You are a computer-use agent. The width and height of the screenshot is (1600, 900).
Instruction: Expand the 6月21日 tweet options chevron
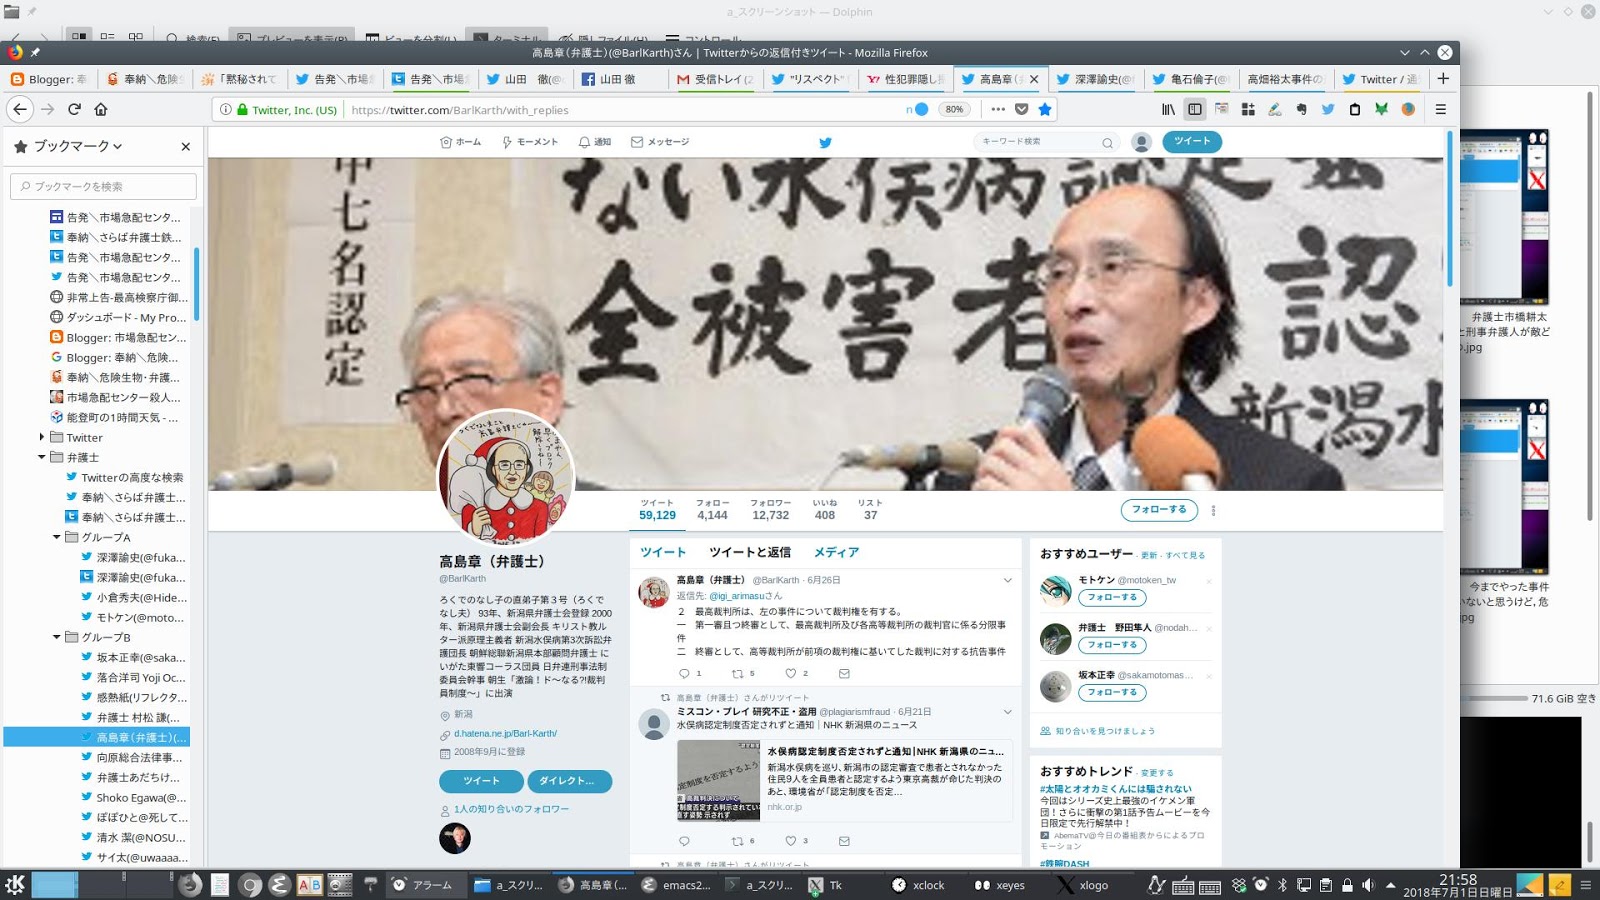tap(1007, 712)
